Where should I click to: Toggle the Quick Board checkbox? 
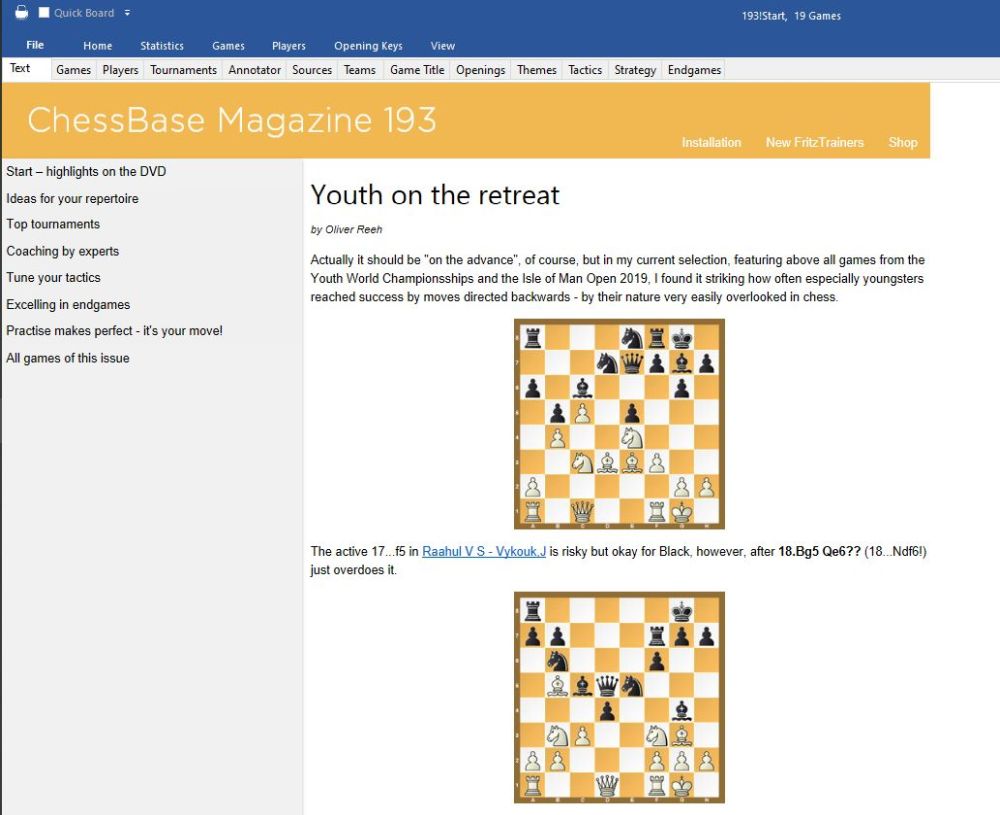(x=44, y=13)
